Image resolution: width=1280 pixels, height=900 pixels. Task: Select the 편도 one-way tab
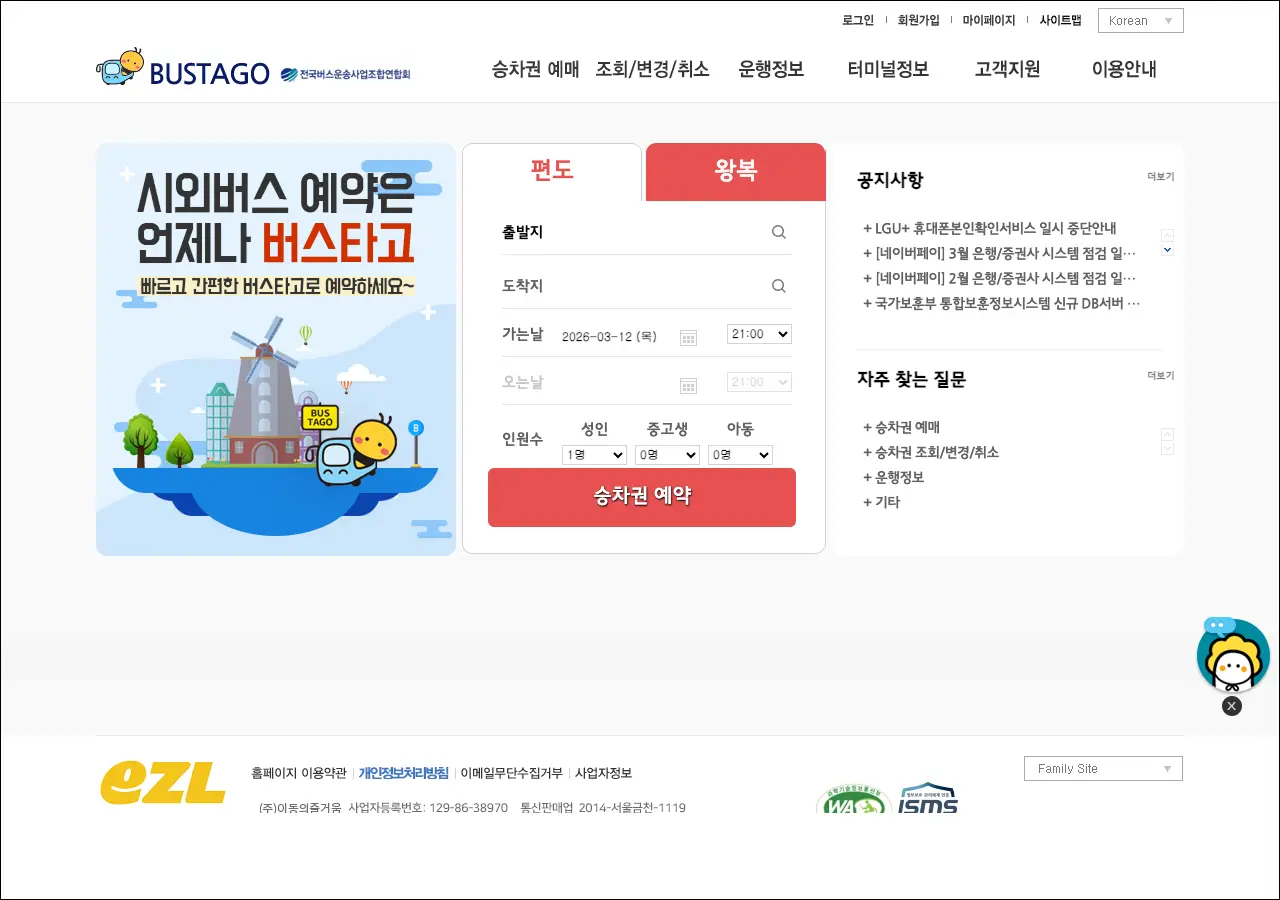(552, 171)
